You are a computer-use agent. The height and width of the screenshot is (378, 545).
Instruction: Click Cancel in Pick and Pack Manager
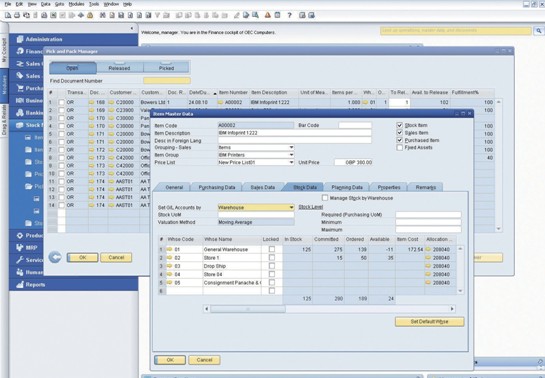[116, 257]
